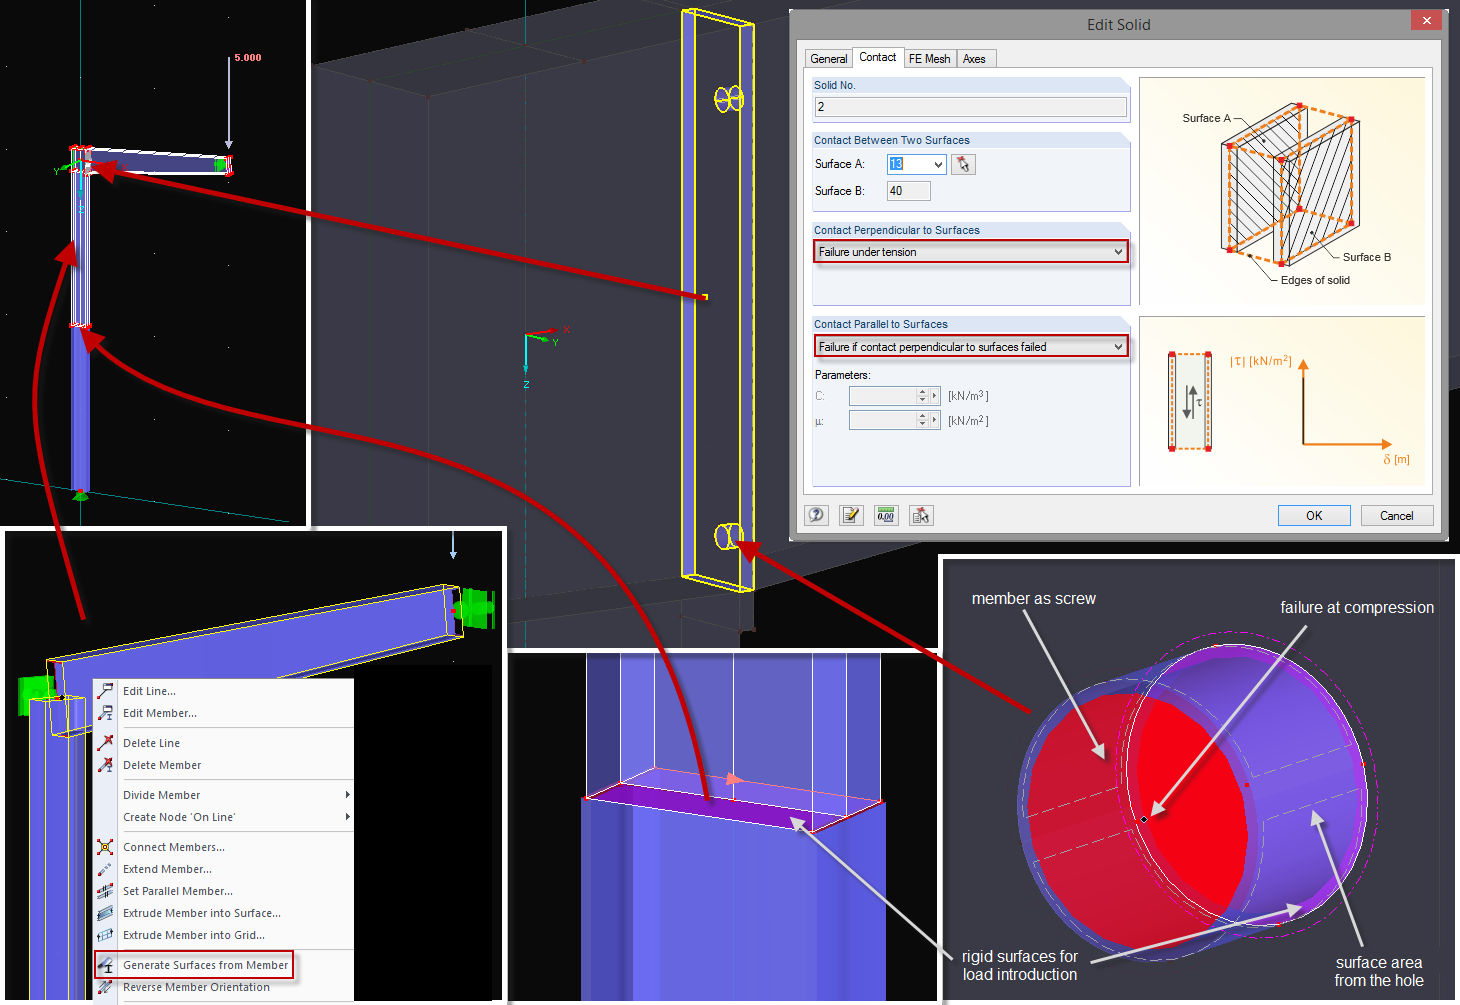Click the set-as-default icon in Edit Solid dialog
This screenshot has height=1005, width=1460.
pyautogui.click(x=921, y=514)
